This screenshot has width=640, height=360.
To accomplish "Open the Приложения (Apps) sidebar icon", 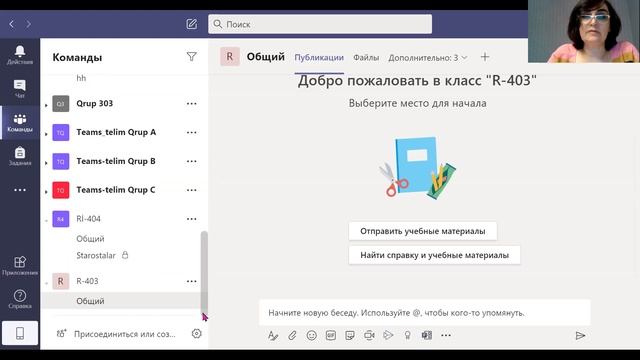I will [x=20, y=265].
